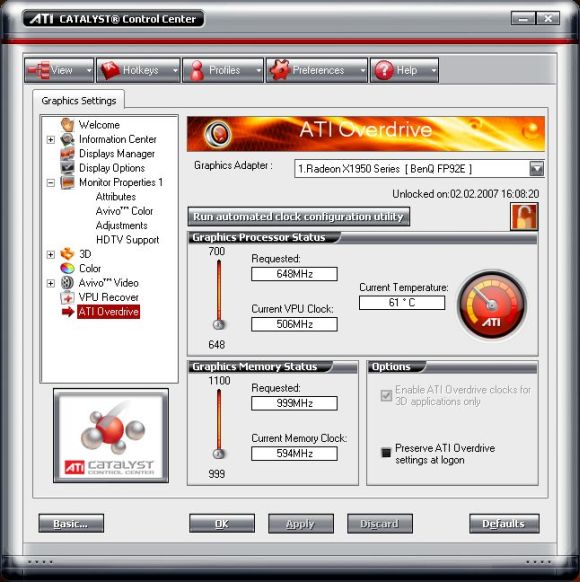Image resolution: width=580 pixels, height=582 pixels.
Task: Click the Profiles person icon
Action: click(x=197, y=70)
